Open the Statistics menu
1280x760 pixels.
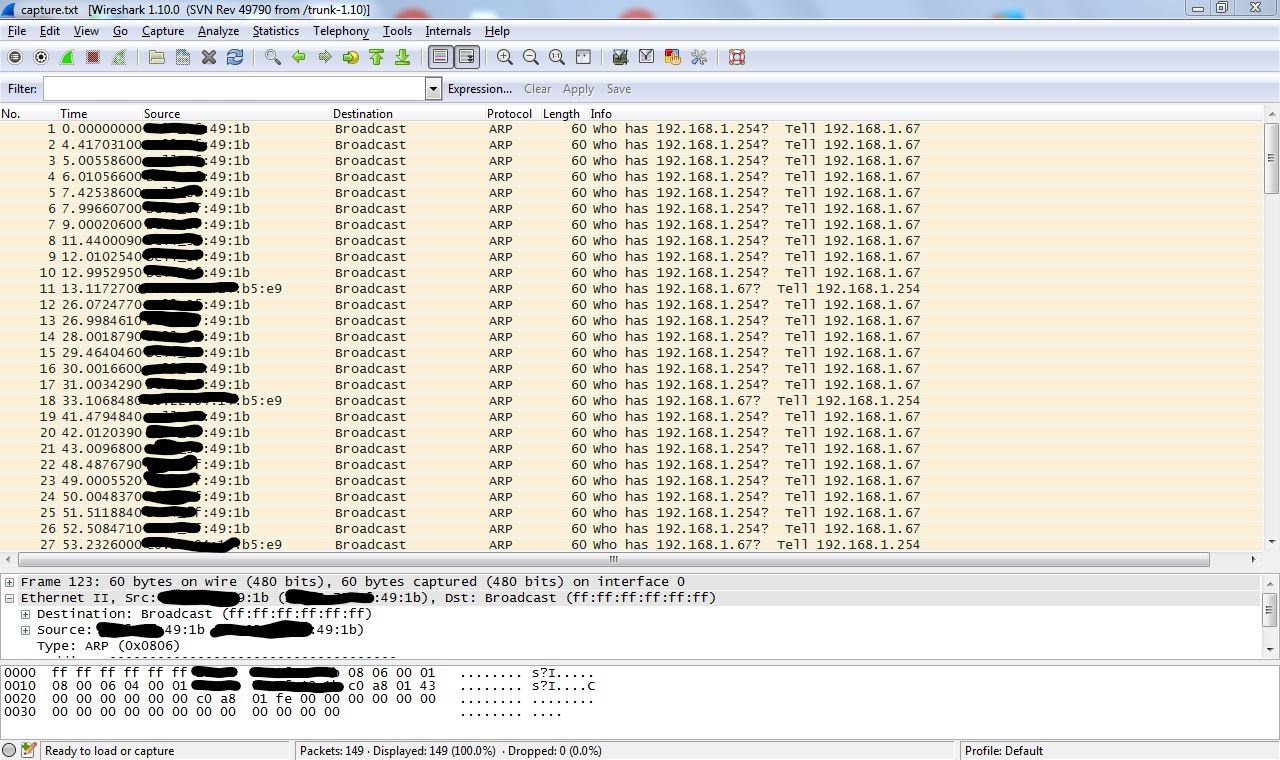(x=275, y=31)
